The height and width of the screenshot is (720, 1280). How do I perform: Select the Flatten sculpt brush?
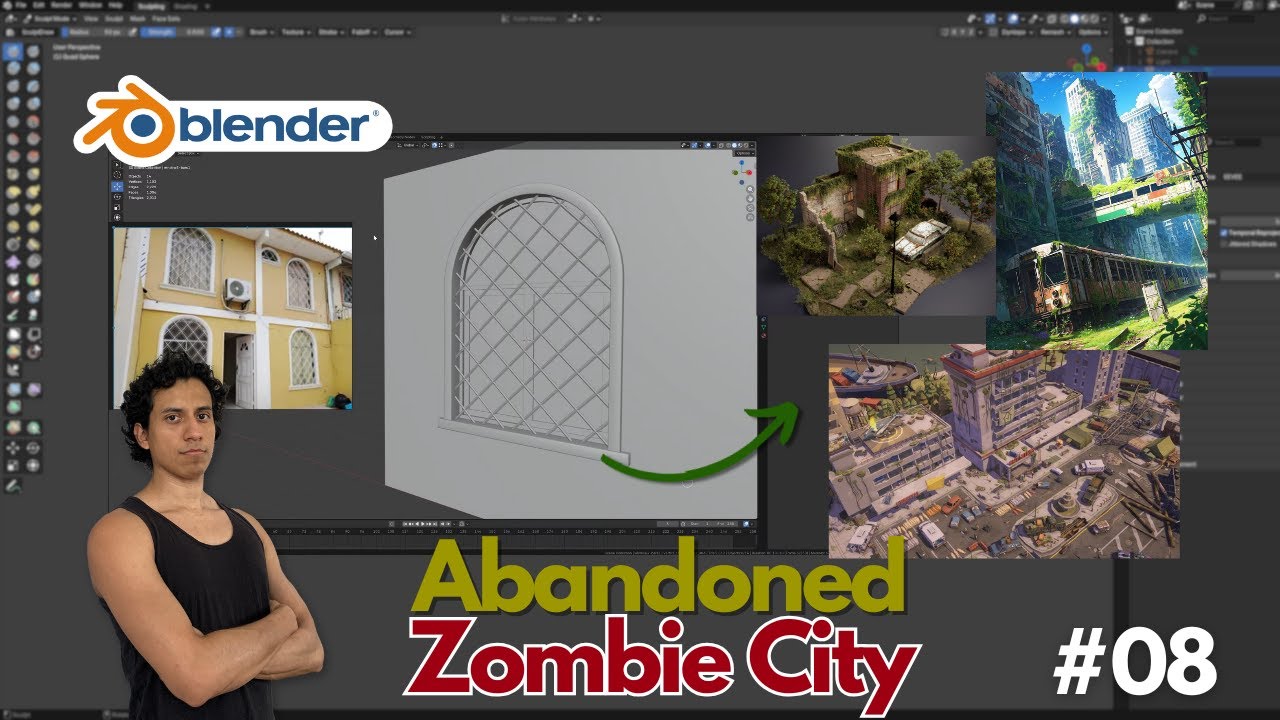(13, 139)
